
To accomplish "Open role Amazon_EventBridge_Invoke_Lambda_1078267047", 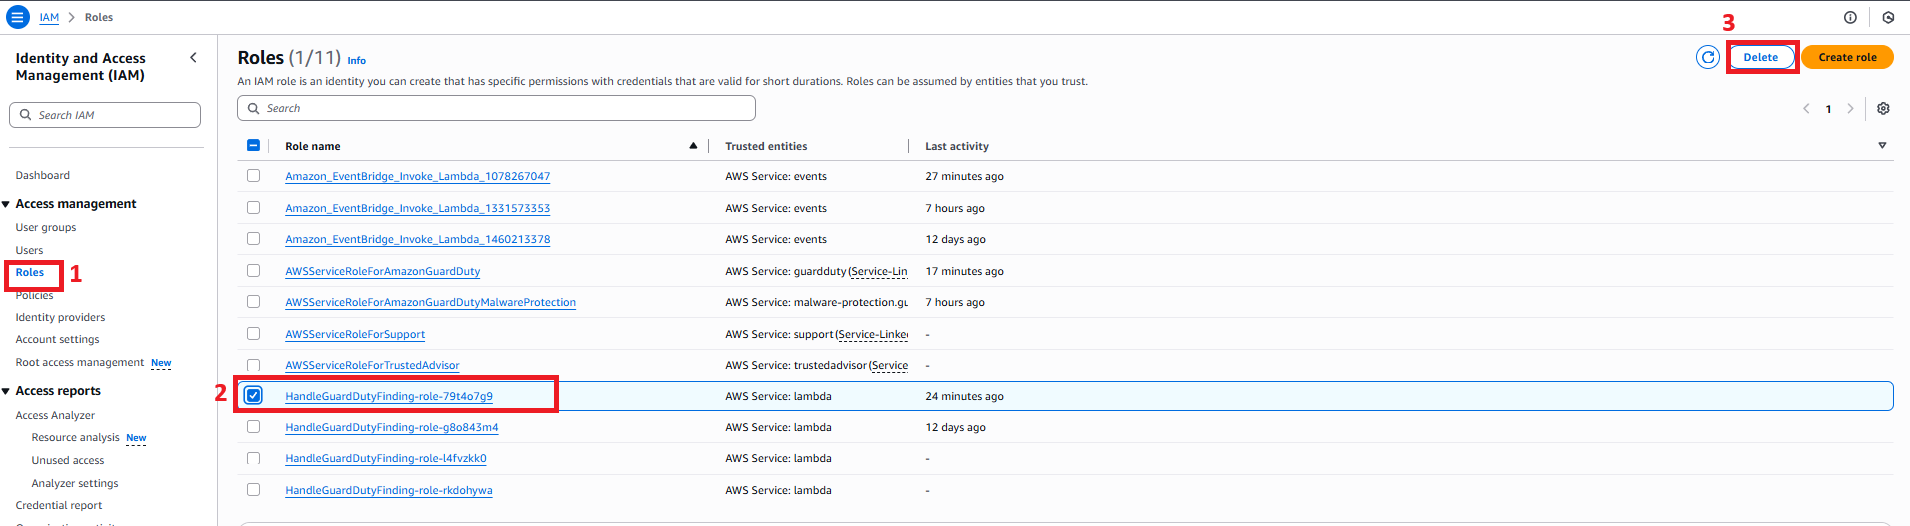I will pyautogui.click(x=417, y=176).
